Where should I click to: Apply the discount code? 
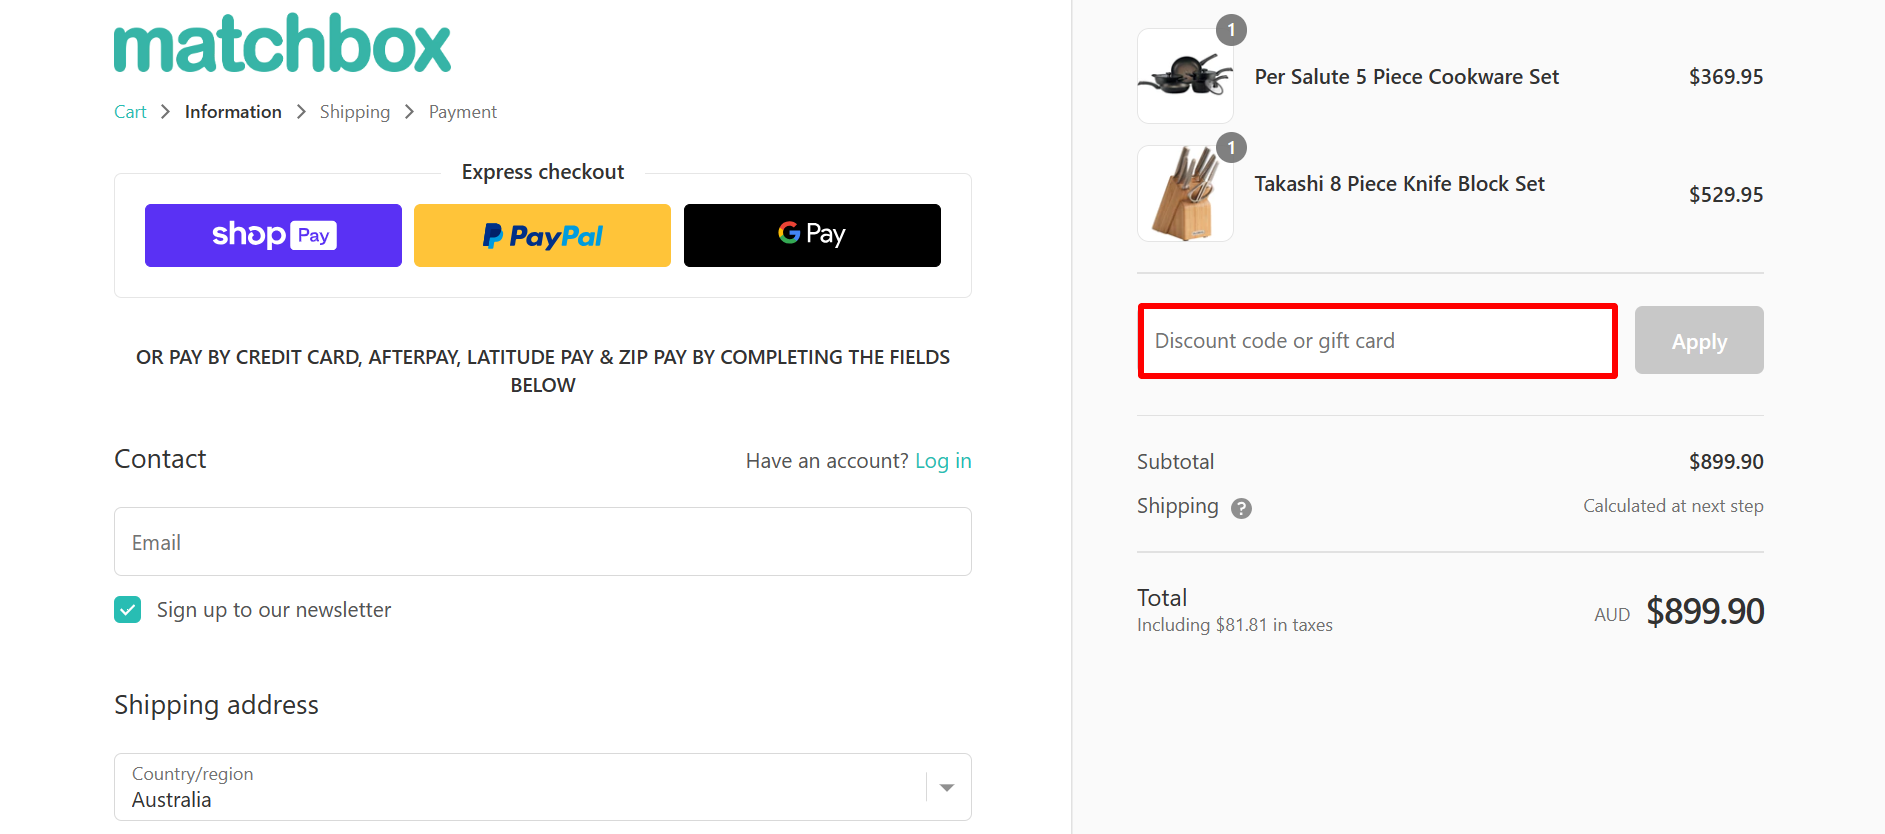tap(1698, 340)
